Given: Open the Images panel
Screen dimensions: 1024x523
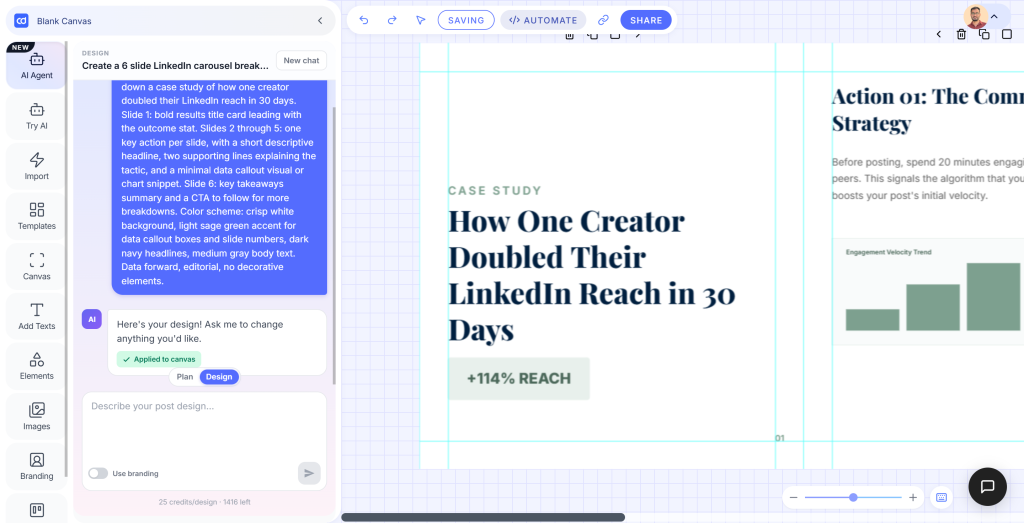Looking at the screenshot, I should (37, 416).
